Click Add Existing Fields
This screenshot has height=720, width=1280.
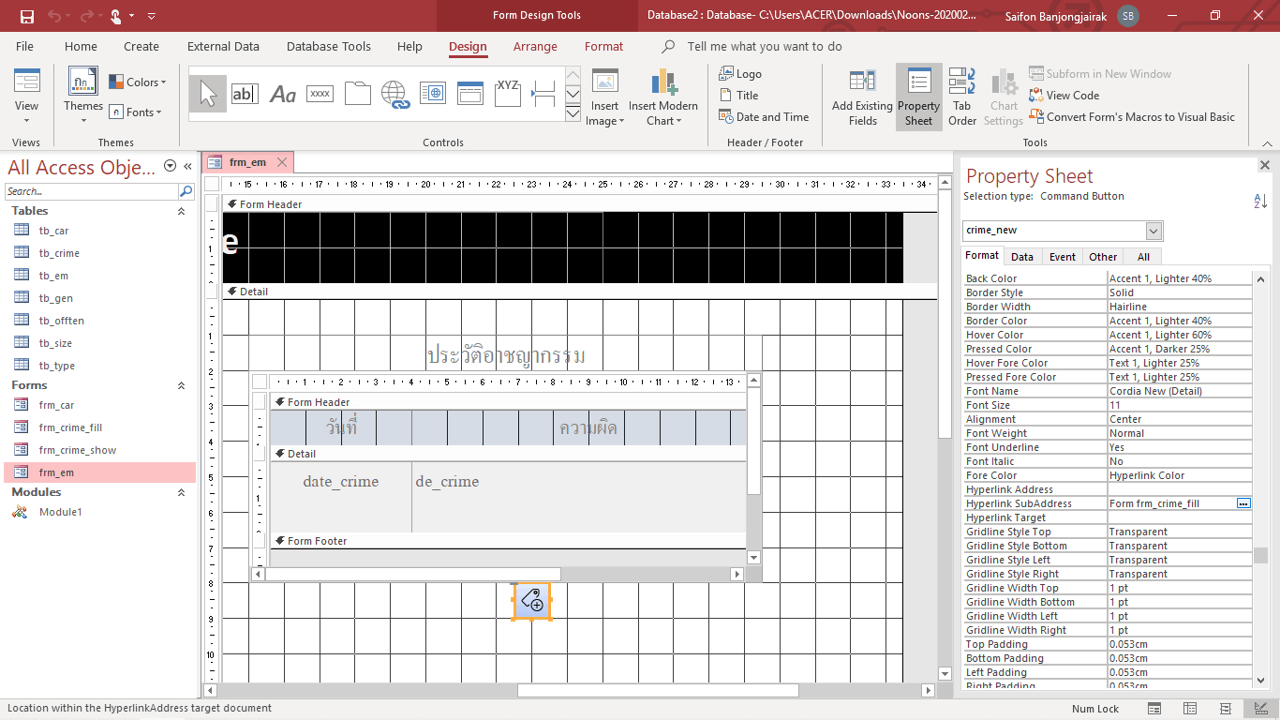(x=862, y=98)
